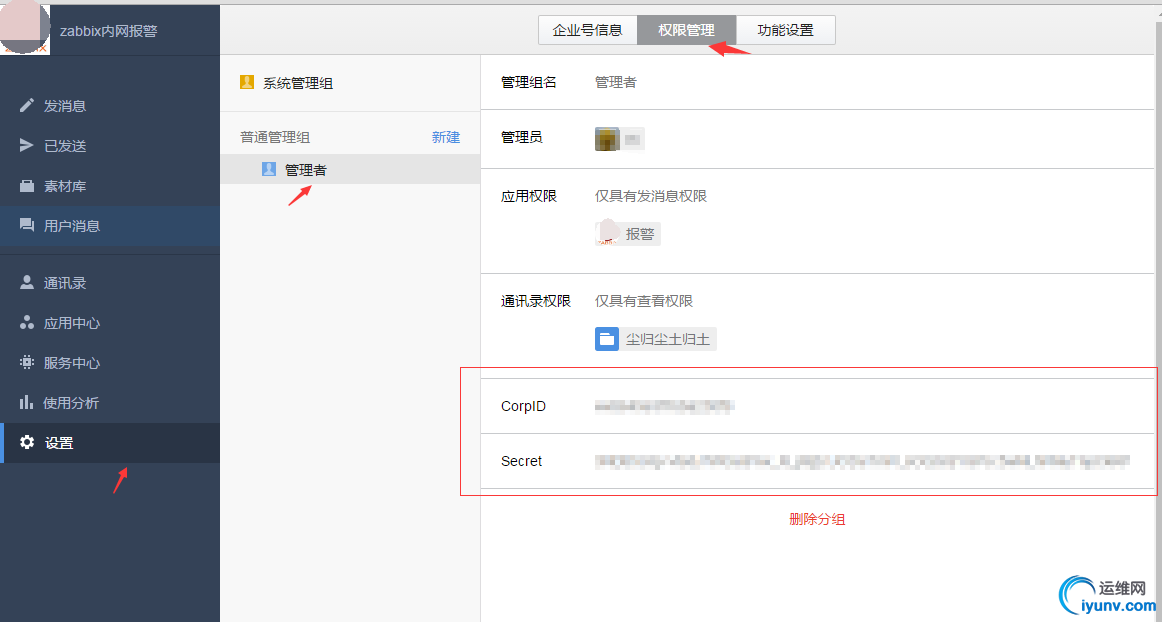Click the bar chart icon beside 使用分析
Screen dimensions: 1162x622
(27, 403)
